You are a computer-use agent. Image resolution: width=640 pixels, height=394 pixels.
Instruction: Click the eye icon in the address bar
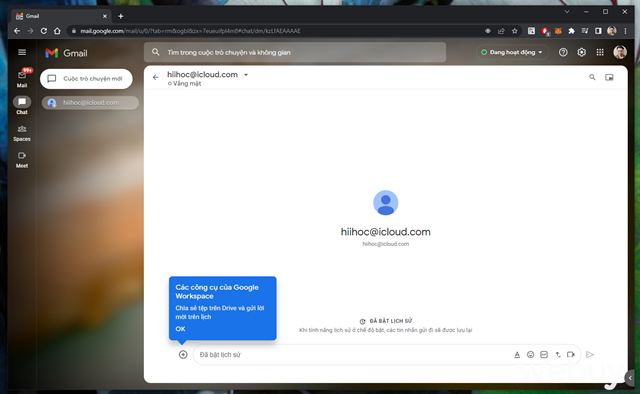[488, 31]
